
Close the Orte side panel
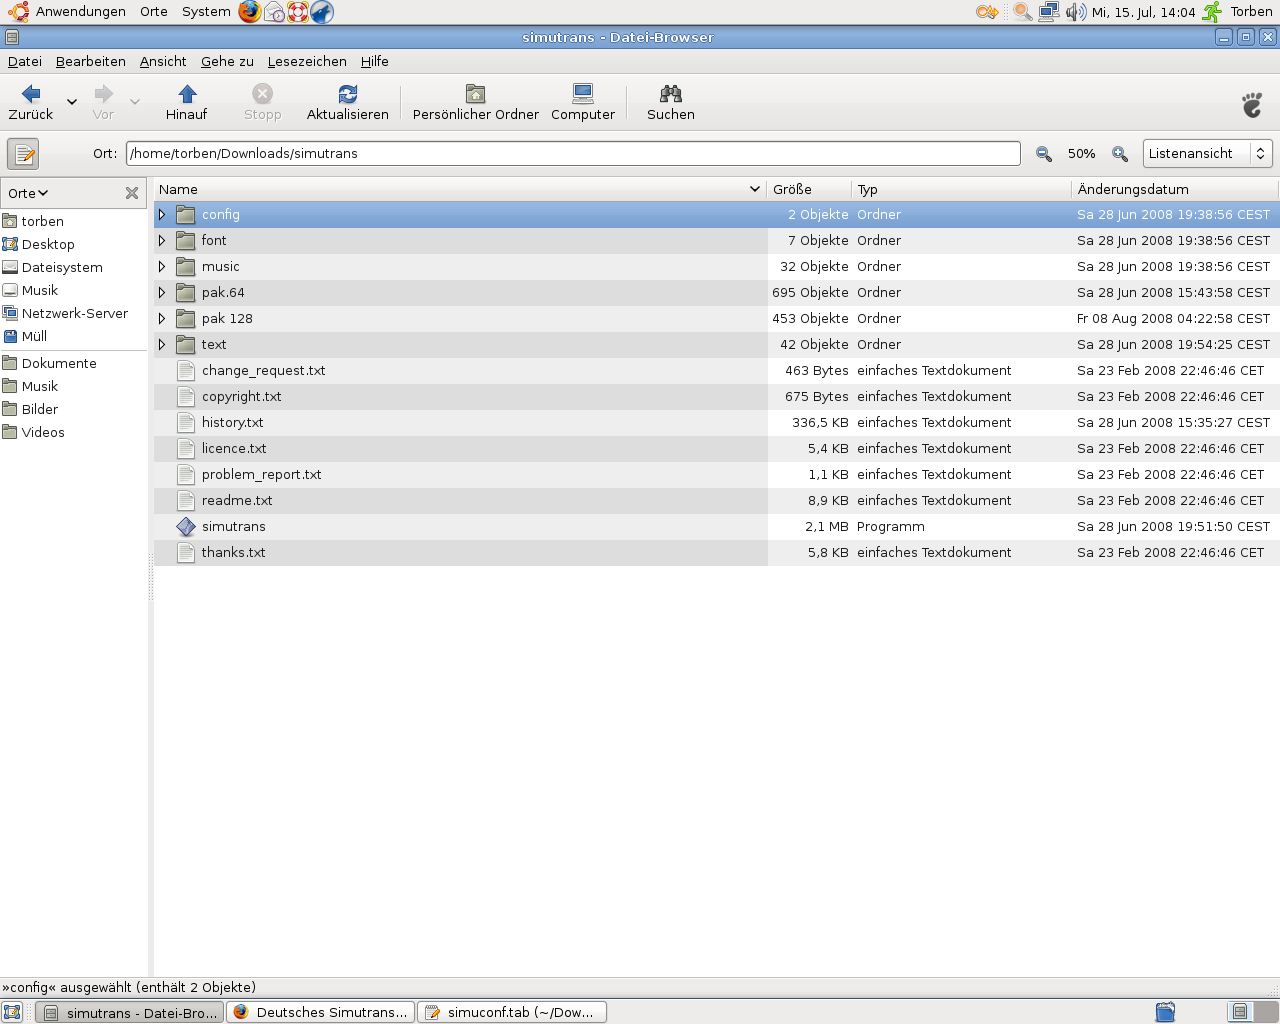click(132, 193)
